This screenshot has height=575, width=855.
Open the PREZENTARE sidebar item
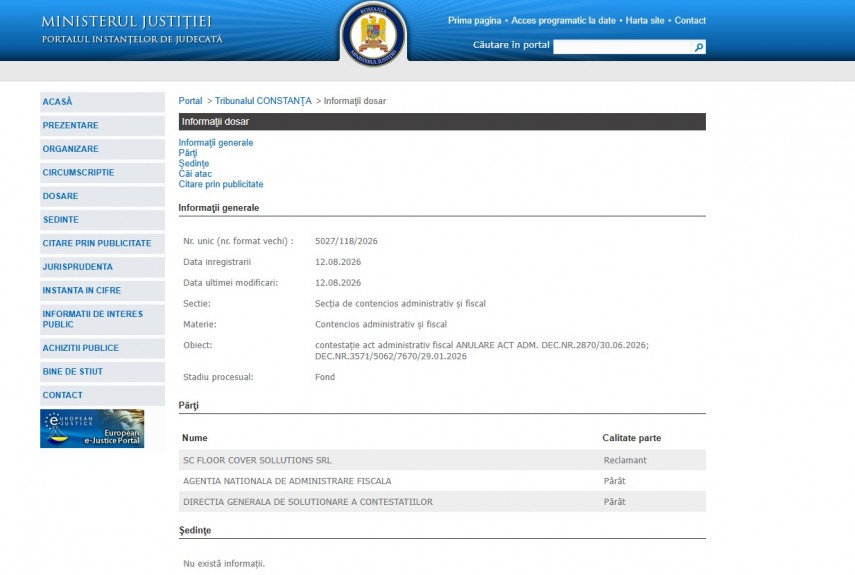pos(102,125)
